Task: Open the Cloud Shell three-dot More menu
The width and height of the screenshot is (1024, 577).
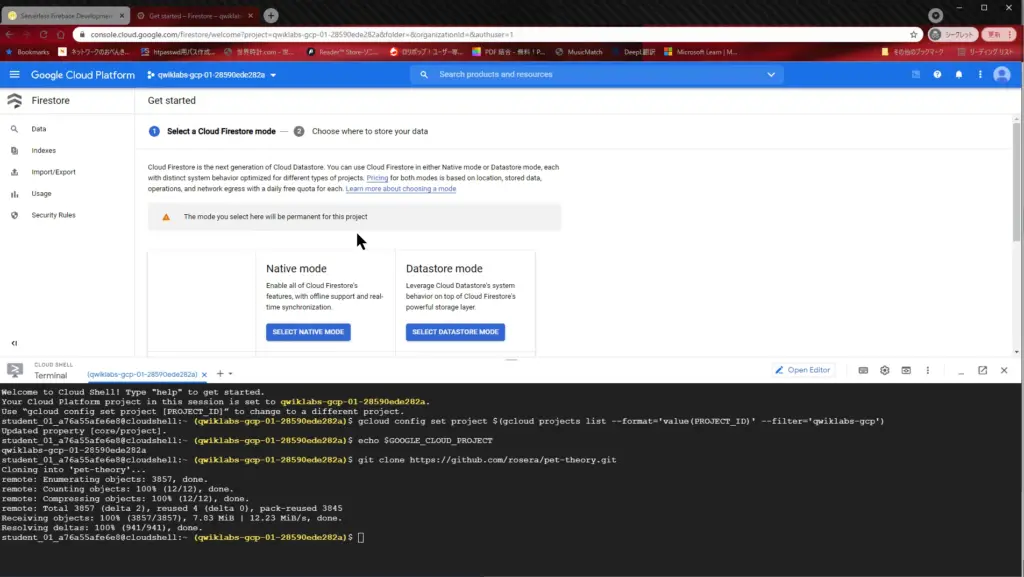Action: (927, 370)
